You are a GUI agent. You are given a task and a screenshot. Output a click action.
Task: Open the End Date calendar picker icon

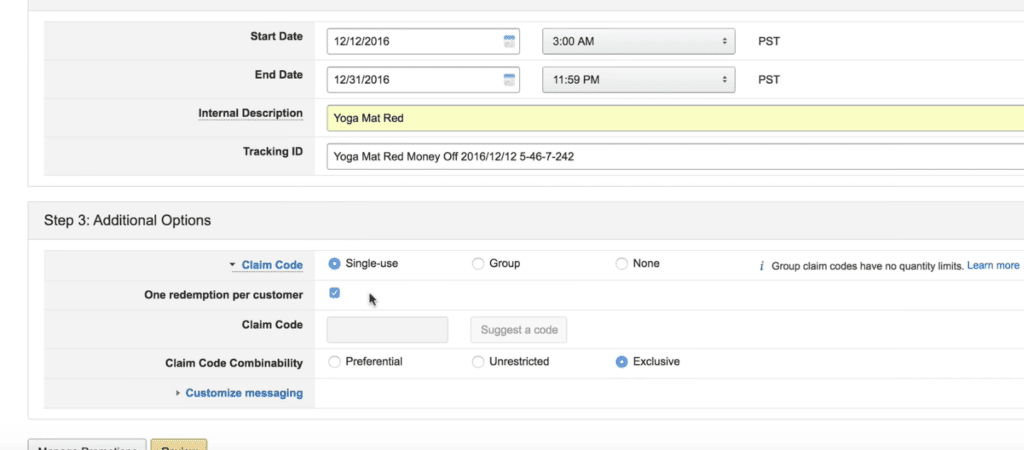tap(509, 80)
